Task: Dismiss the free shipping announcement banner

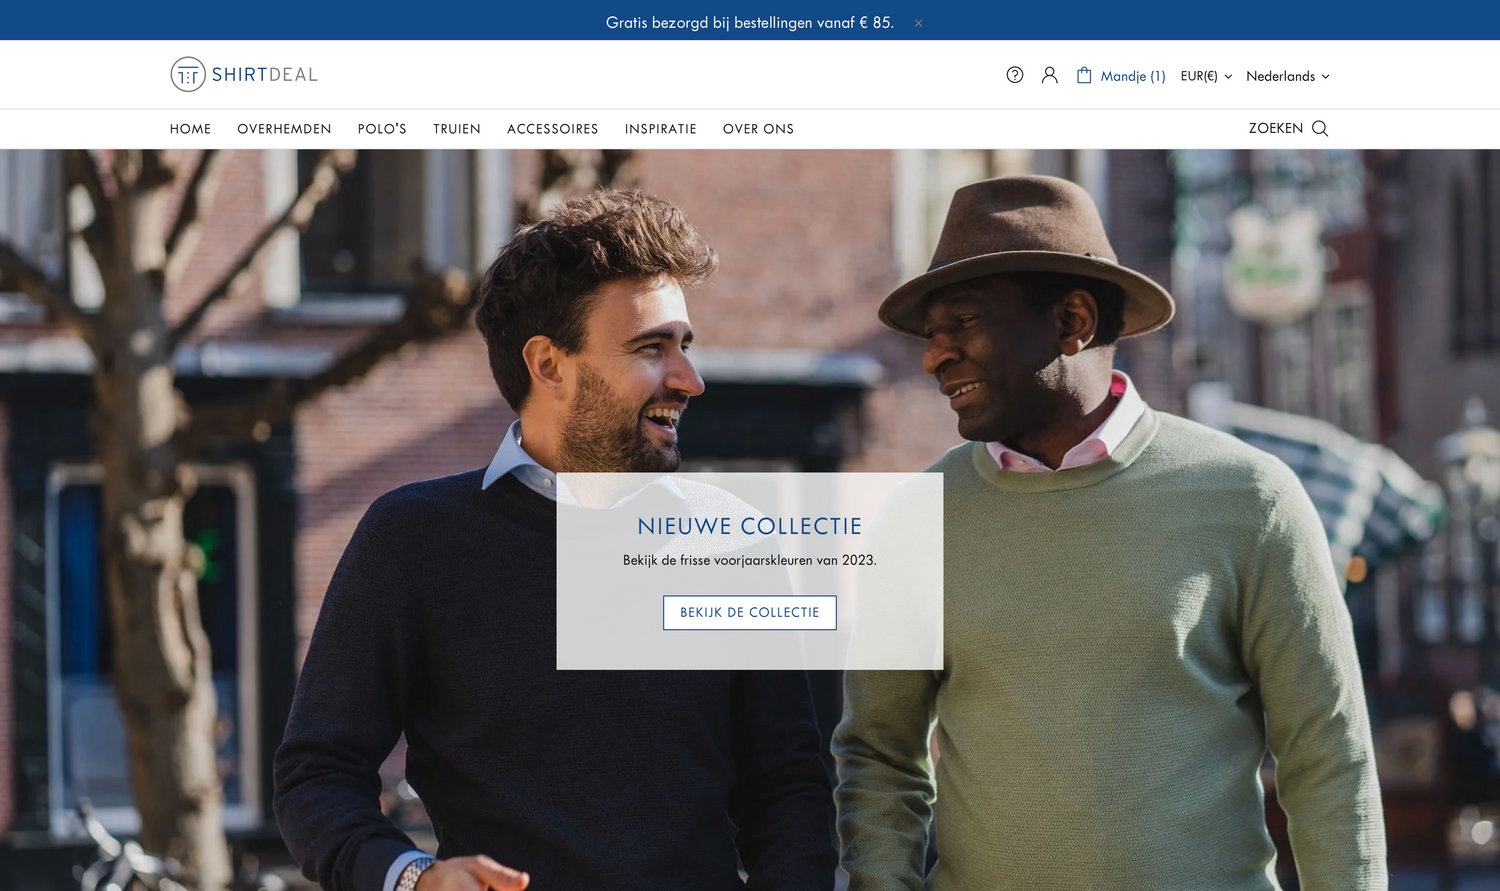Action: (x=918, y=23)
